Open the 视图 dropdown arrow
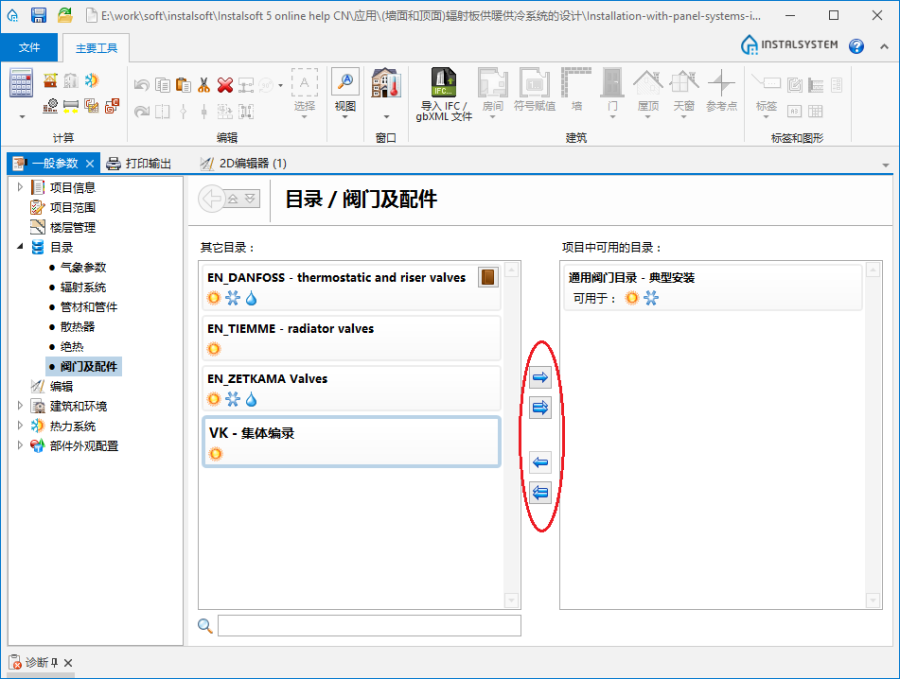Image resolution: width=900 pixels, height=679 pixels. pos(345,117)
